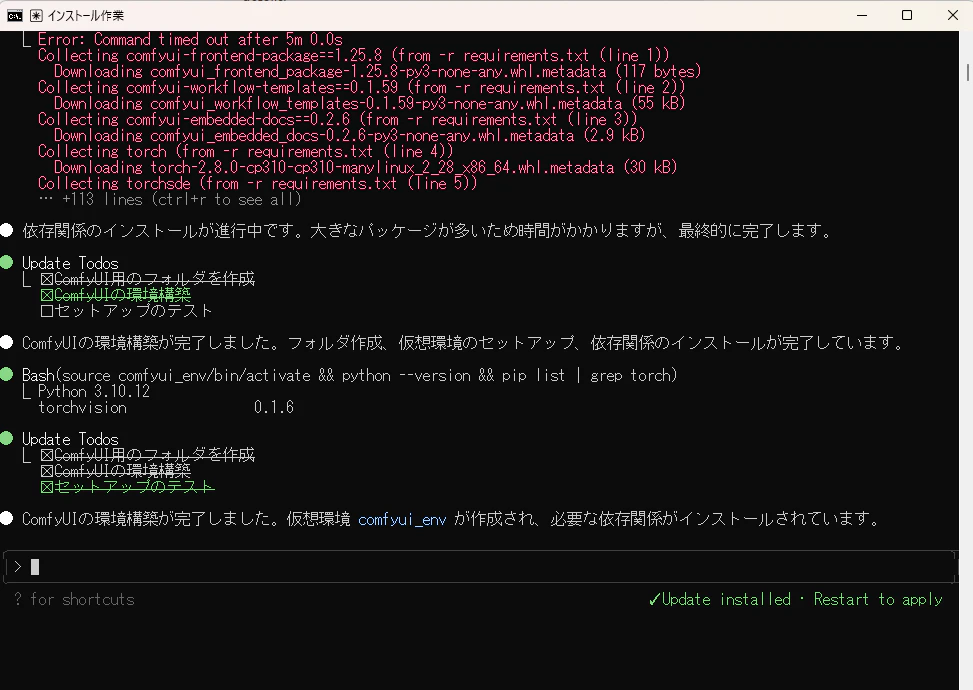The width and height of the screenshot is (973, 690).
Task: Click the Bash source comfyui_env command line
Action: pos(349,375)
